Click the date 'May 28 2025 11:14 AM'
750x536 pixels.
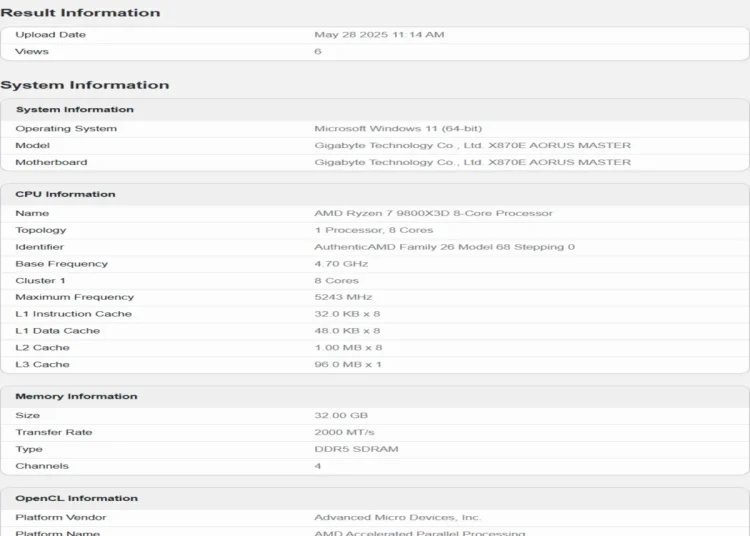click(379, 34)
